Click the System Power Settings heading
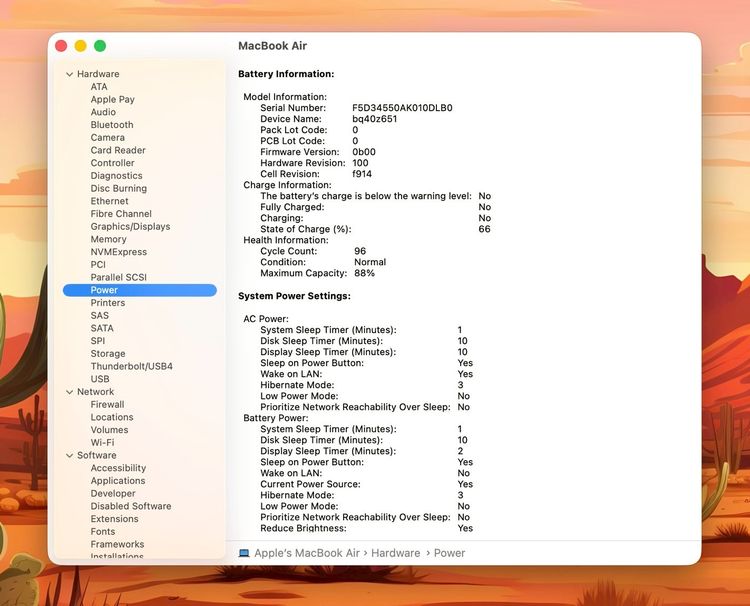This screenshot has height=606, width=750. (294, 296)
